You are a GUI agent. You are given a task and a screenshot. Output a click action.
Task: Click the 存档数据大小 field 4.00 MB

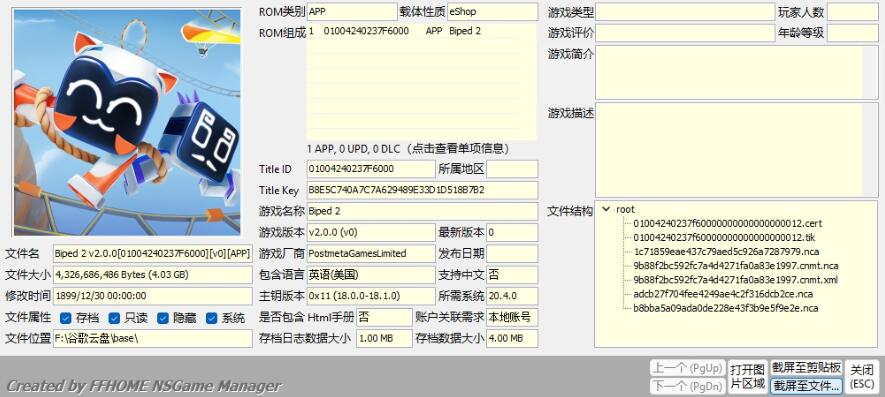(512, 338)
